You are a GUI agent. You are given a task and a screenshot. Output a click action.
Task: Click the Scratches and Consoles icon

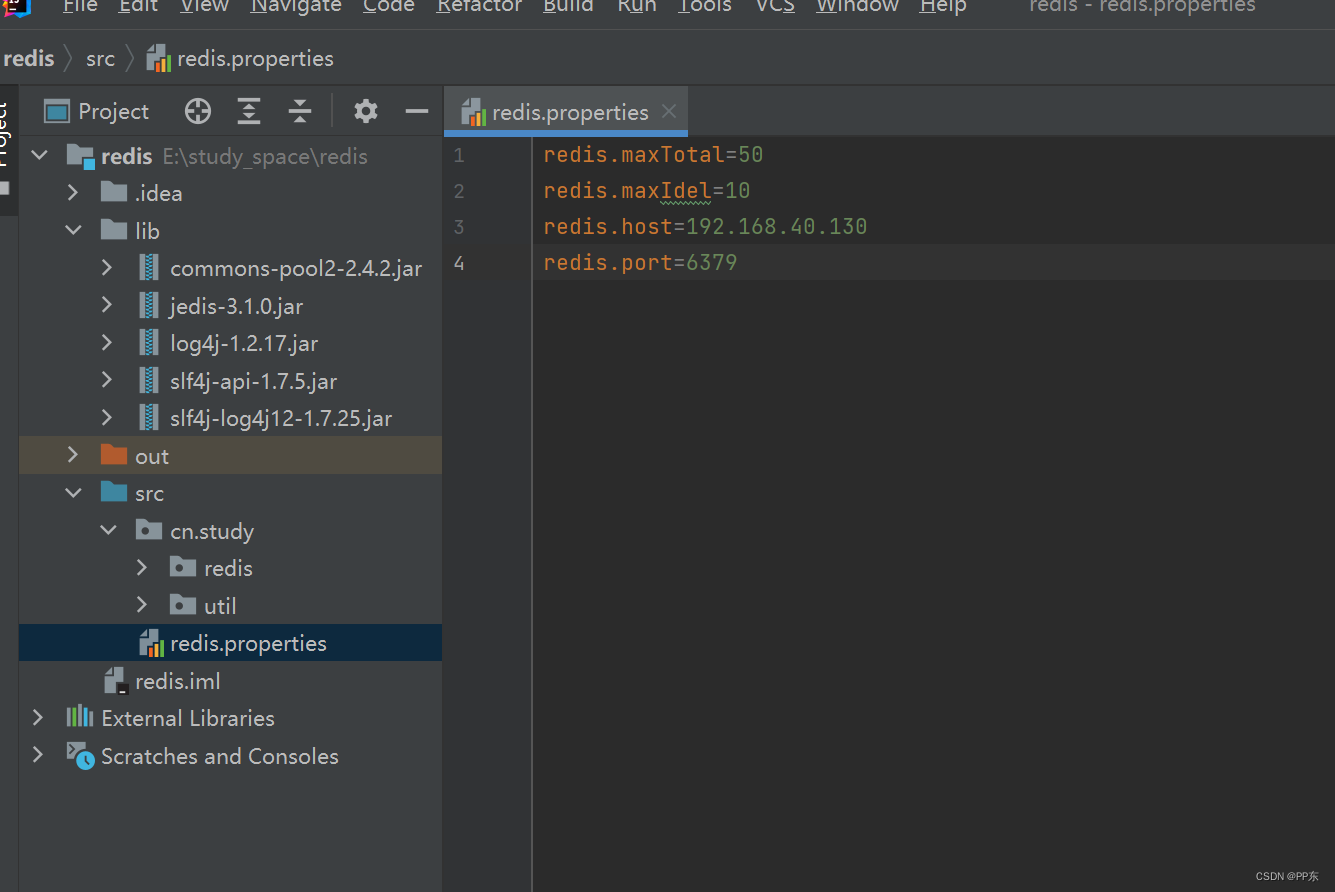click(80, 755)
